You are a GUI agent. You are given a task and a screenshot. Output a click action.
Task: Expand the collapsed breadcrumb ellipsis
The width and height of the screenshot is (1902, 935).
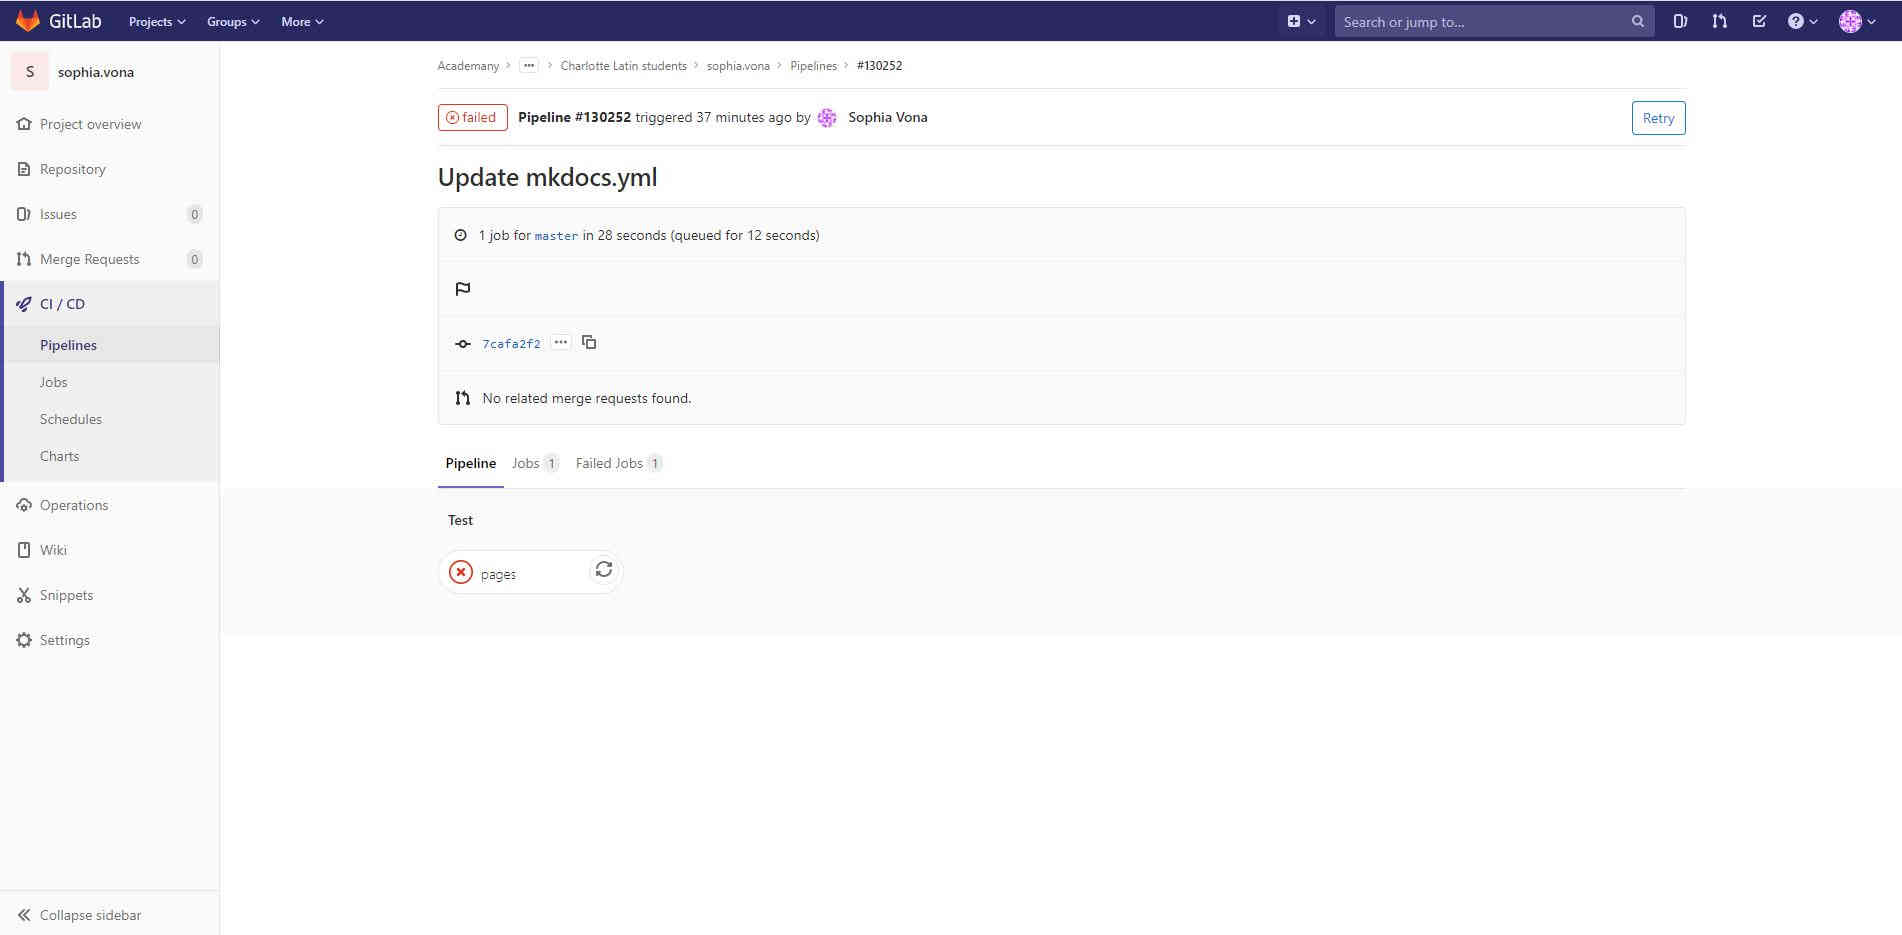[x=529, y=66]
